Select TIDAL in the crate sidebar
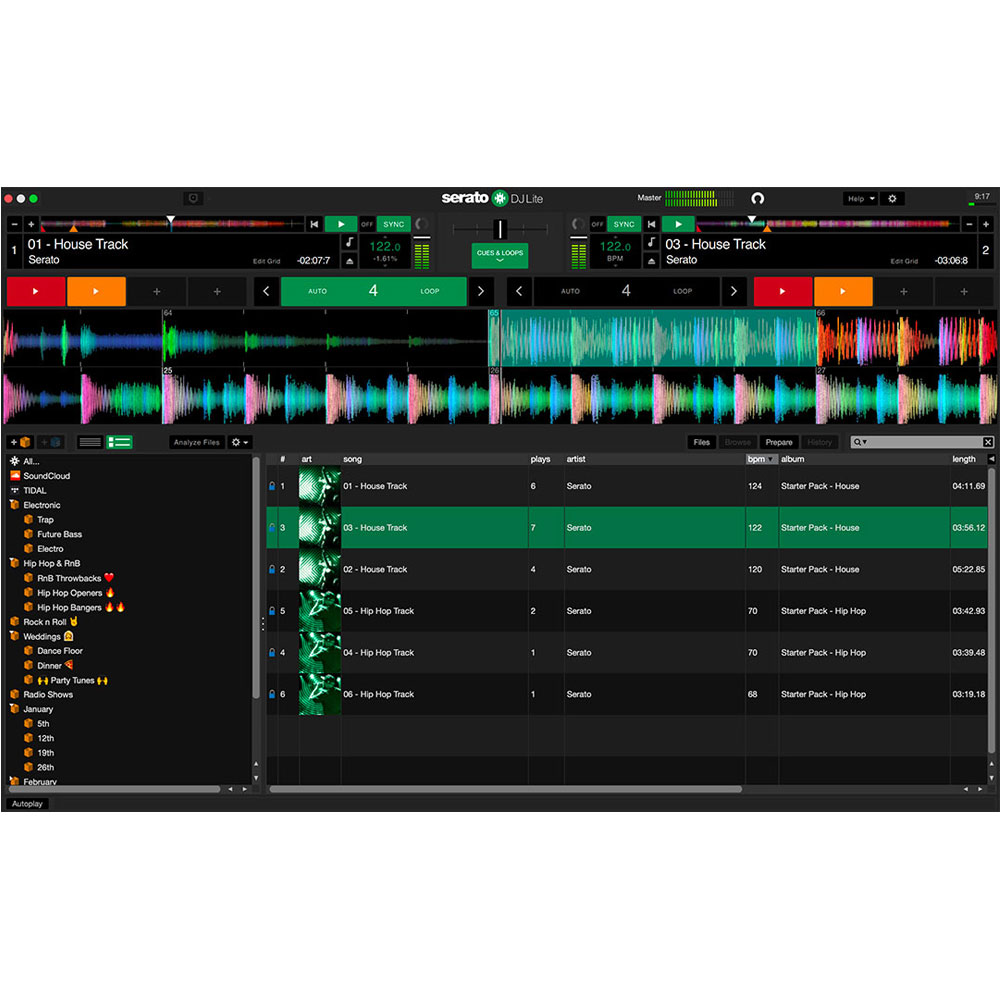 [34, 490]
